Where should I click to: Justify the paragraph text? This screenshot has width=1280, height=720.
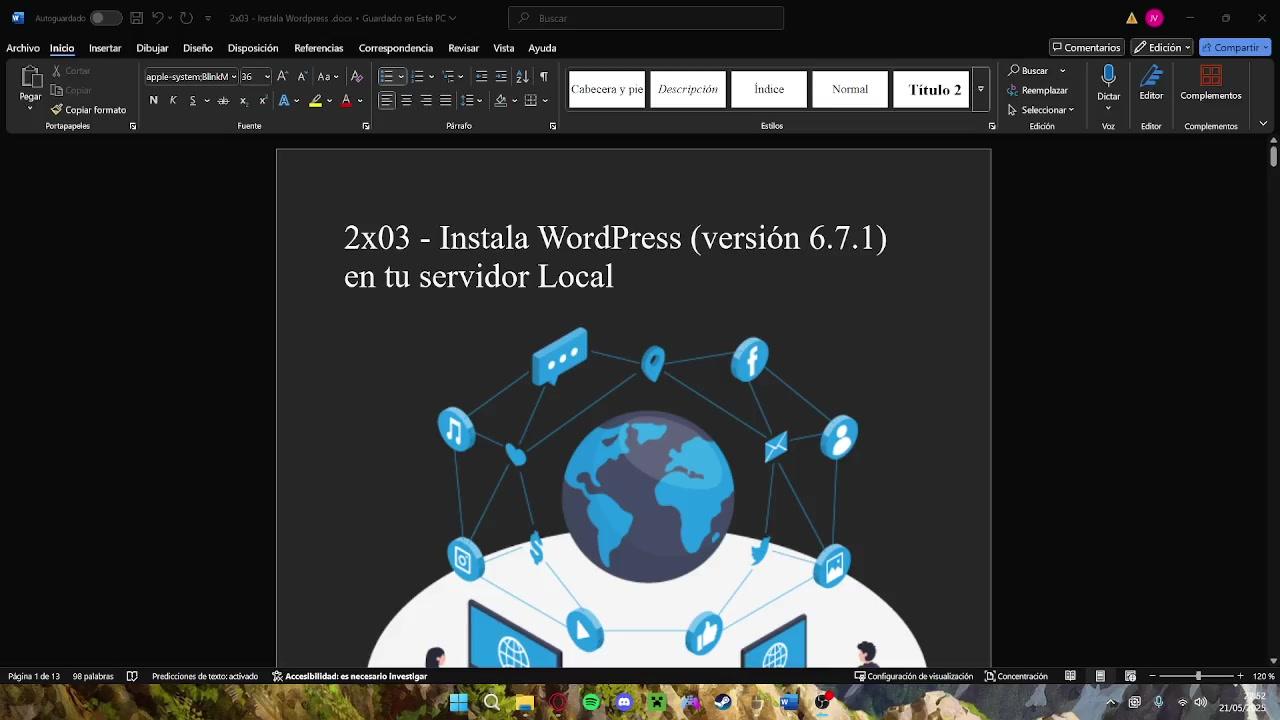(x=446, y=100)
